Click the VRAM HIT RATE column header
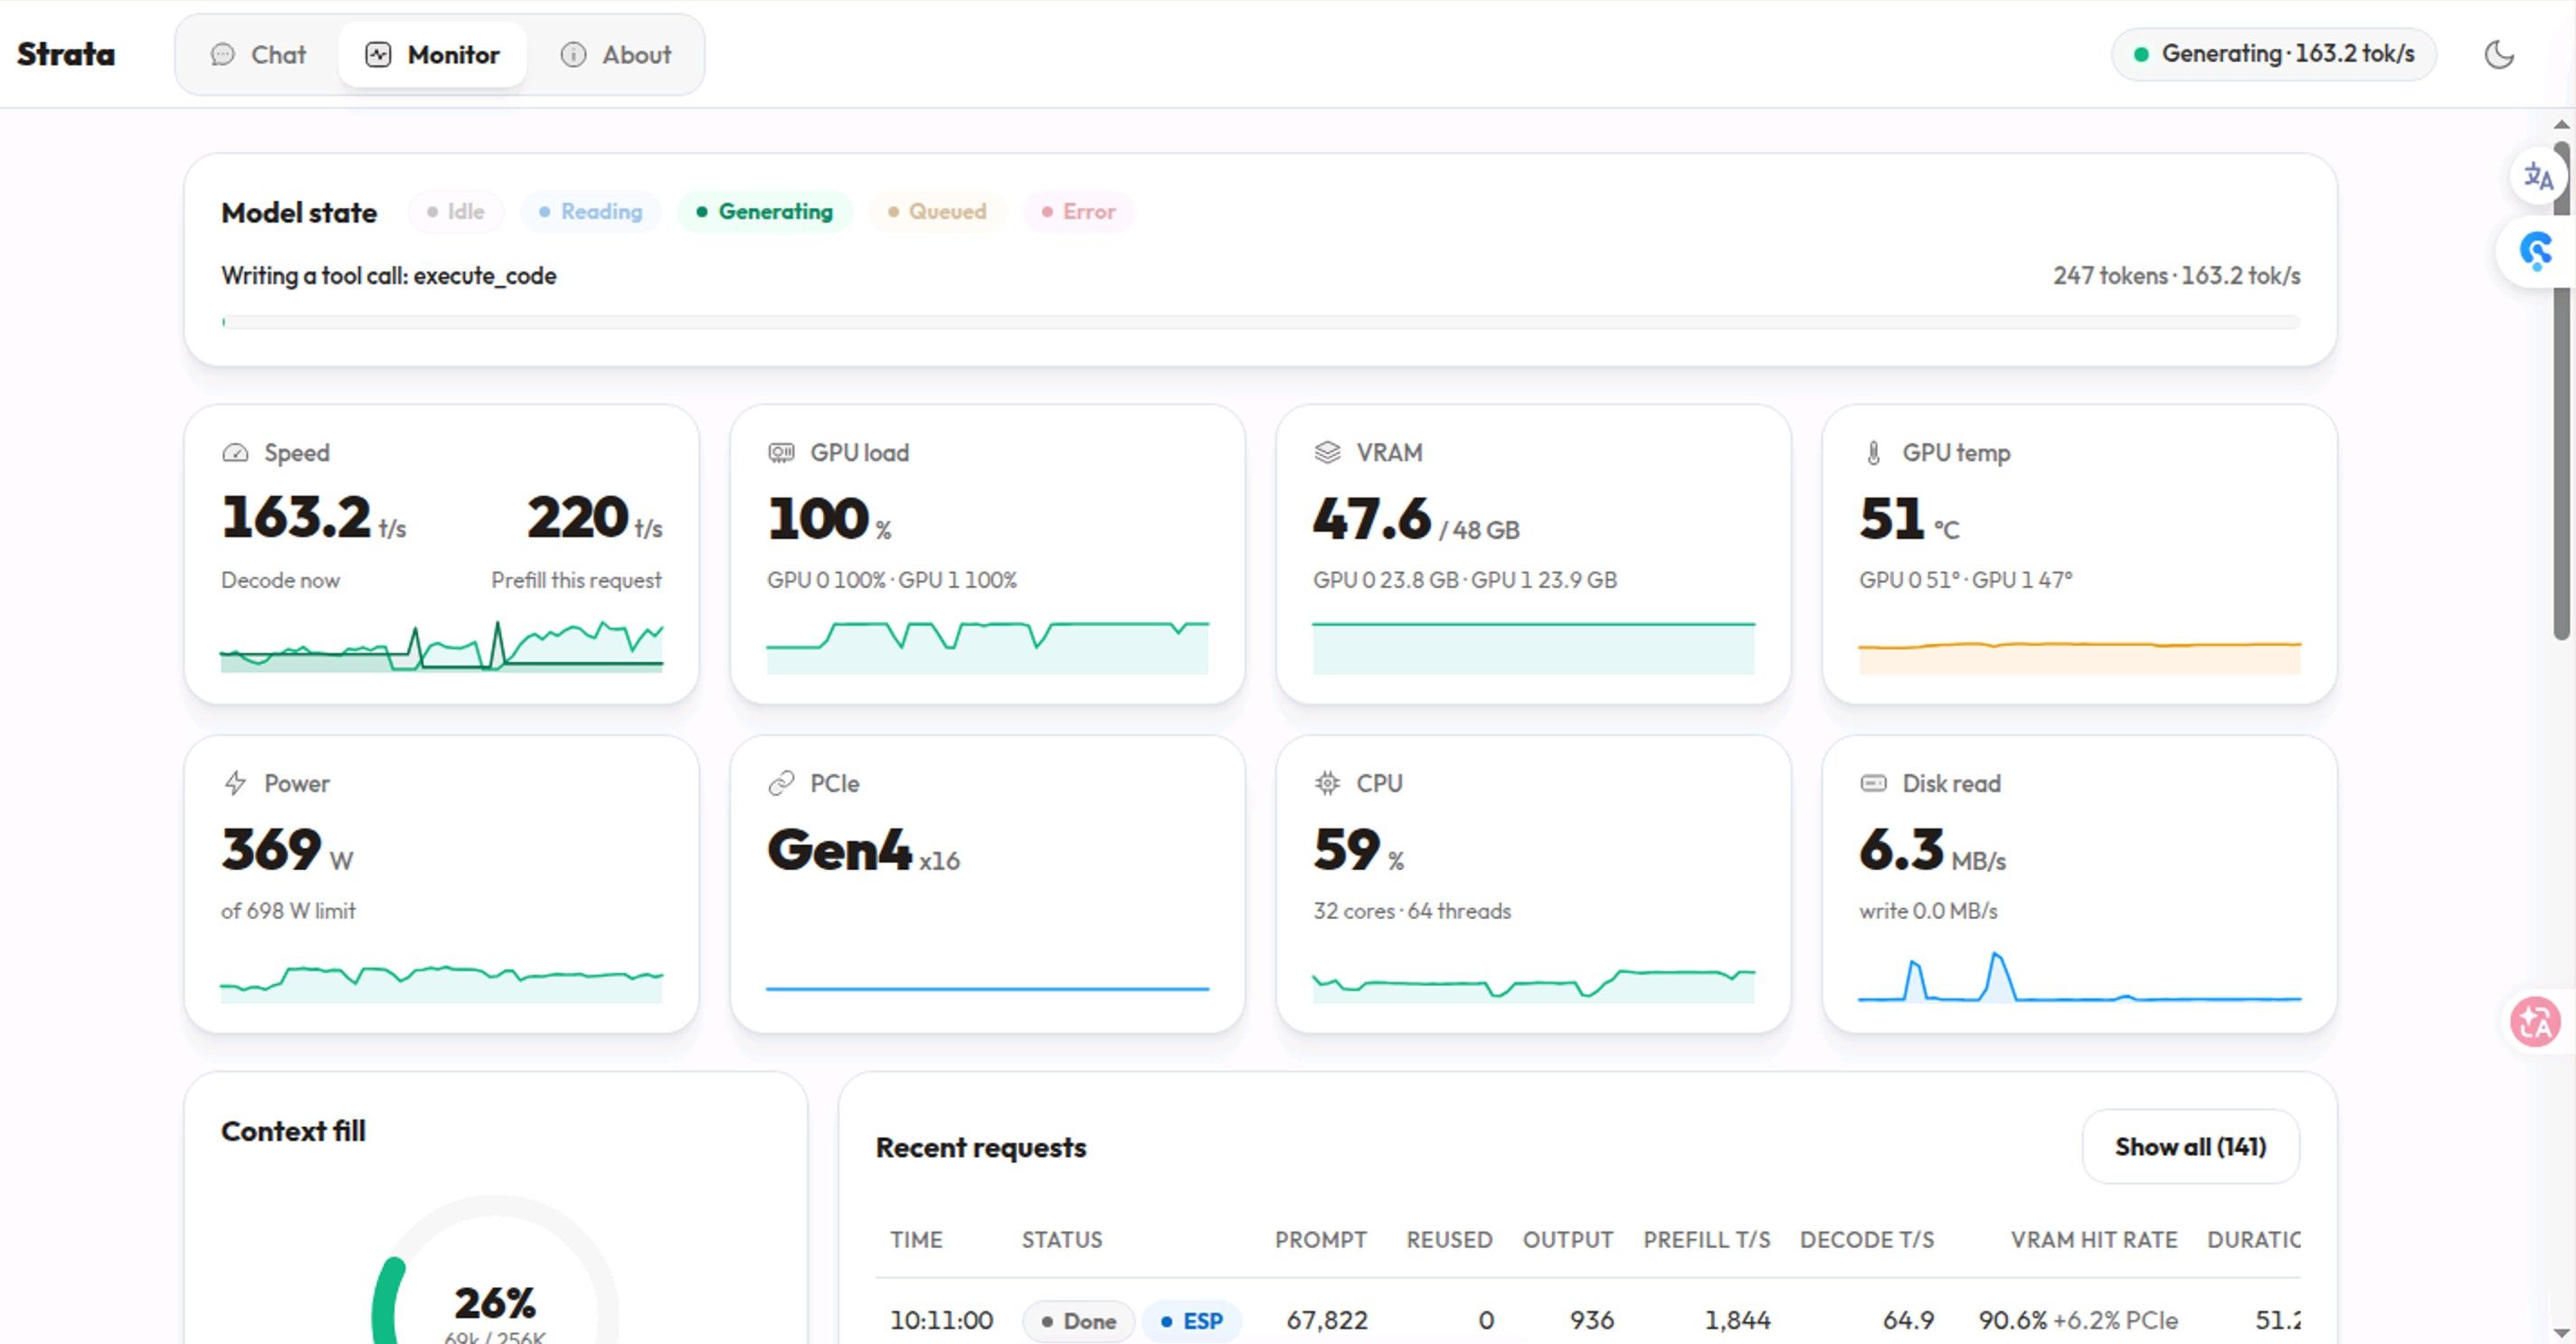This screenshot has height=1344, width=2576. [2093, 1240]
